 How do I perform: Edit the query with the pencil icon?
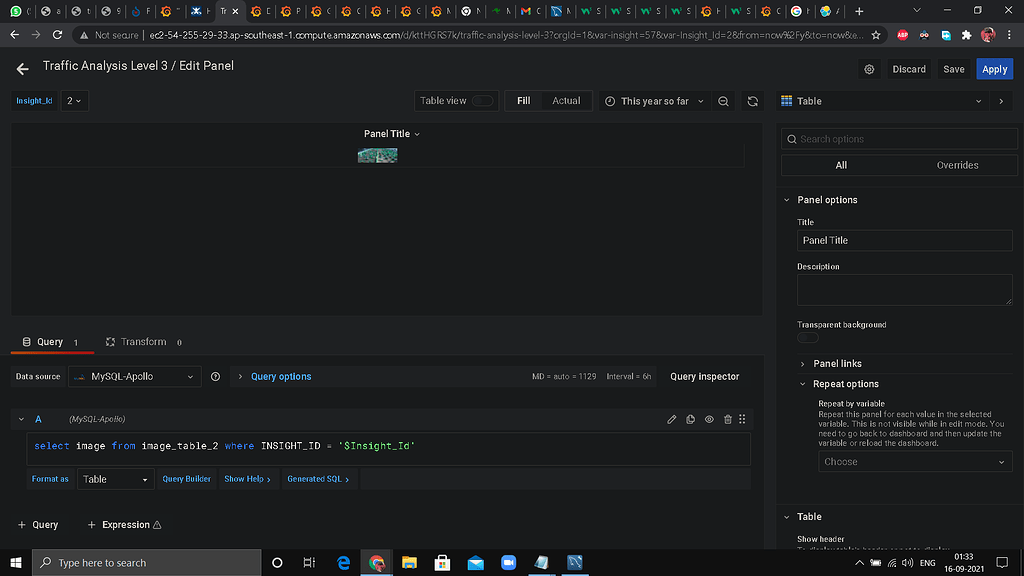click(671, 419)
